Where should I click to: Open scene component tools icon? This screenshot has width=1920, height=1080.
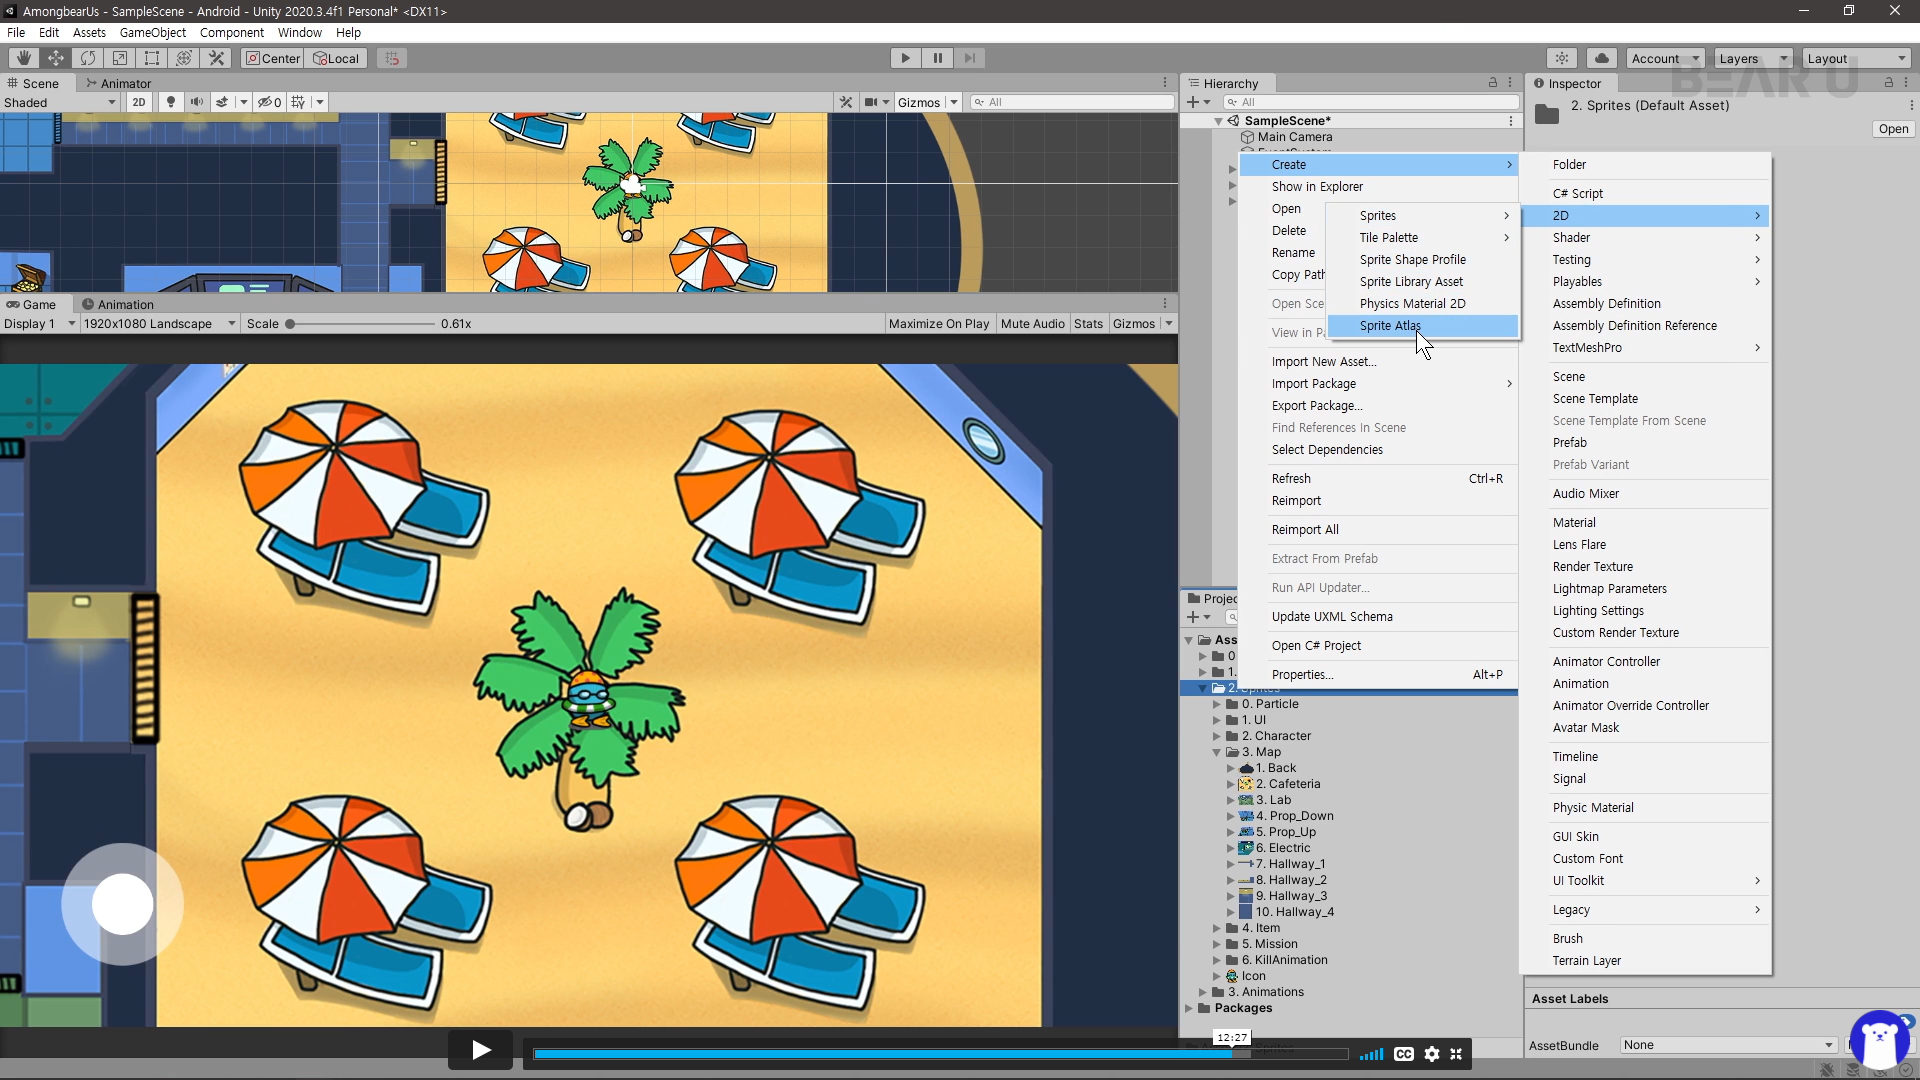(x=846, y=102)
